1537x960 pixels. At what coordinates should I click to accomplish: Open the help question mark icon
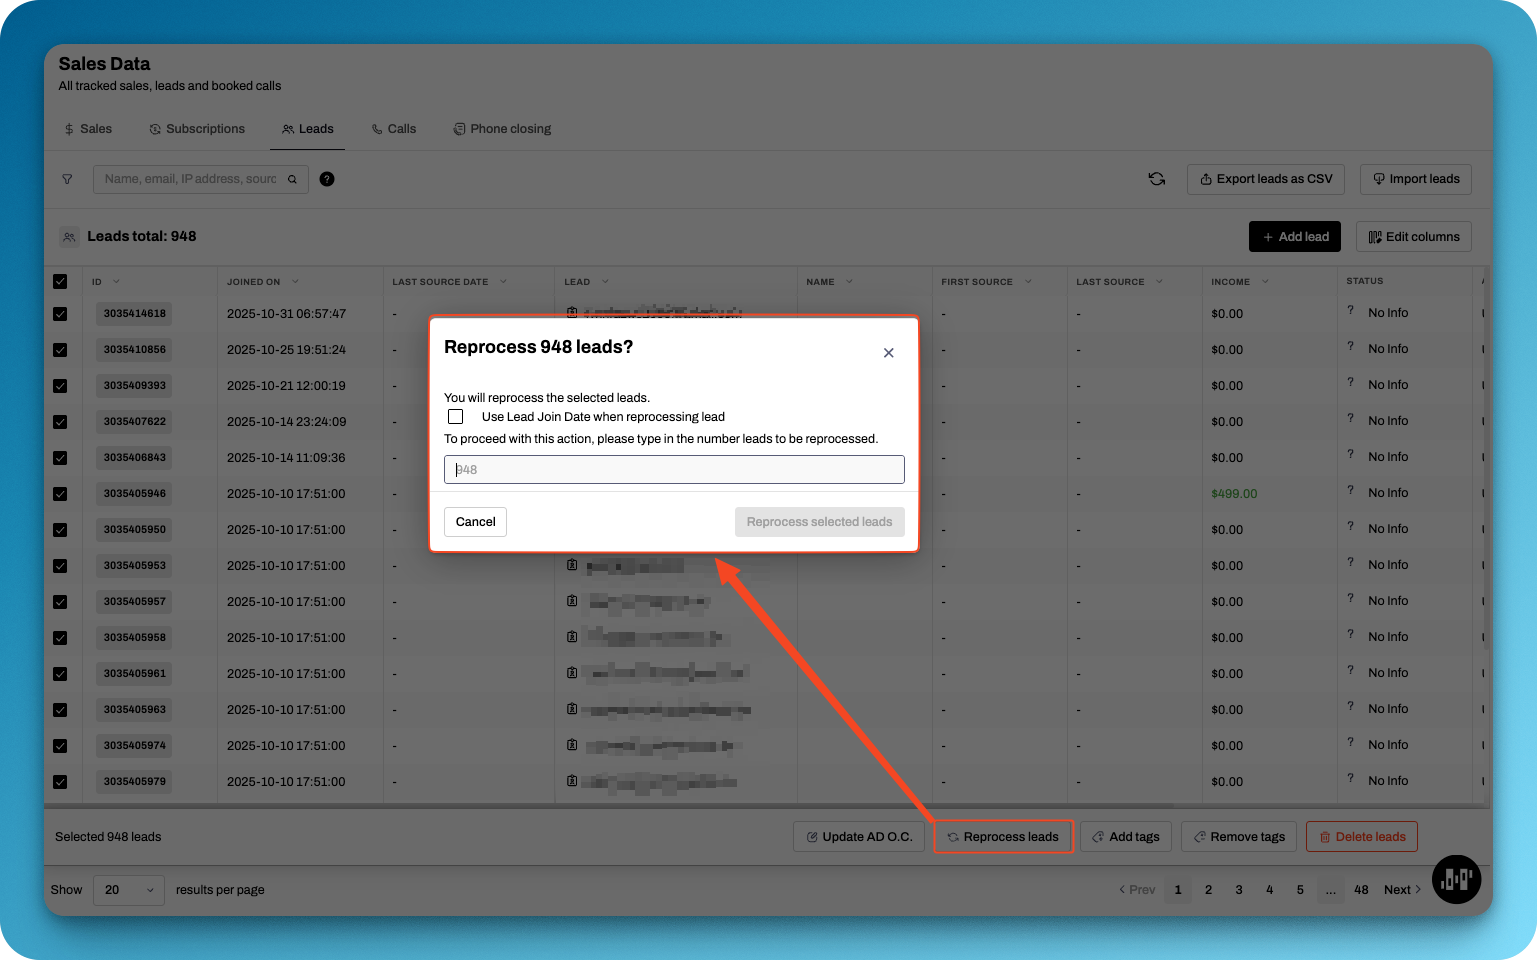(327, 179)
